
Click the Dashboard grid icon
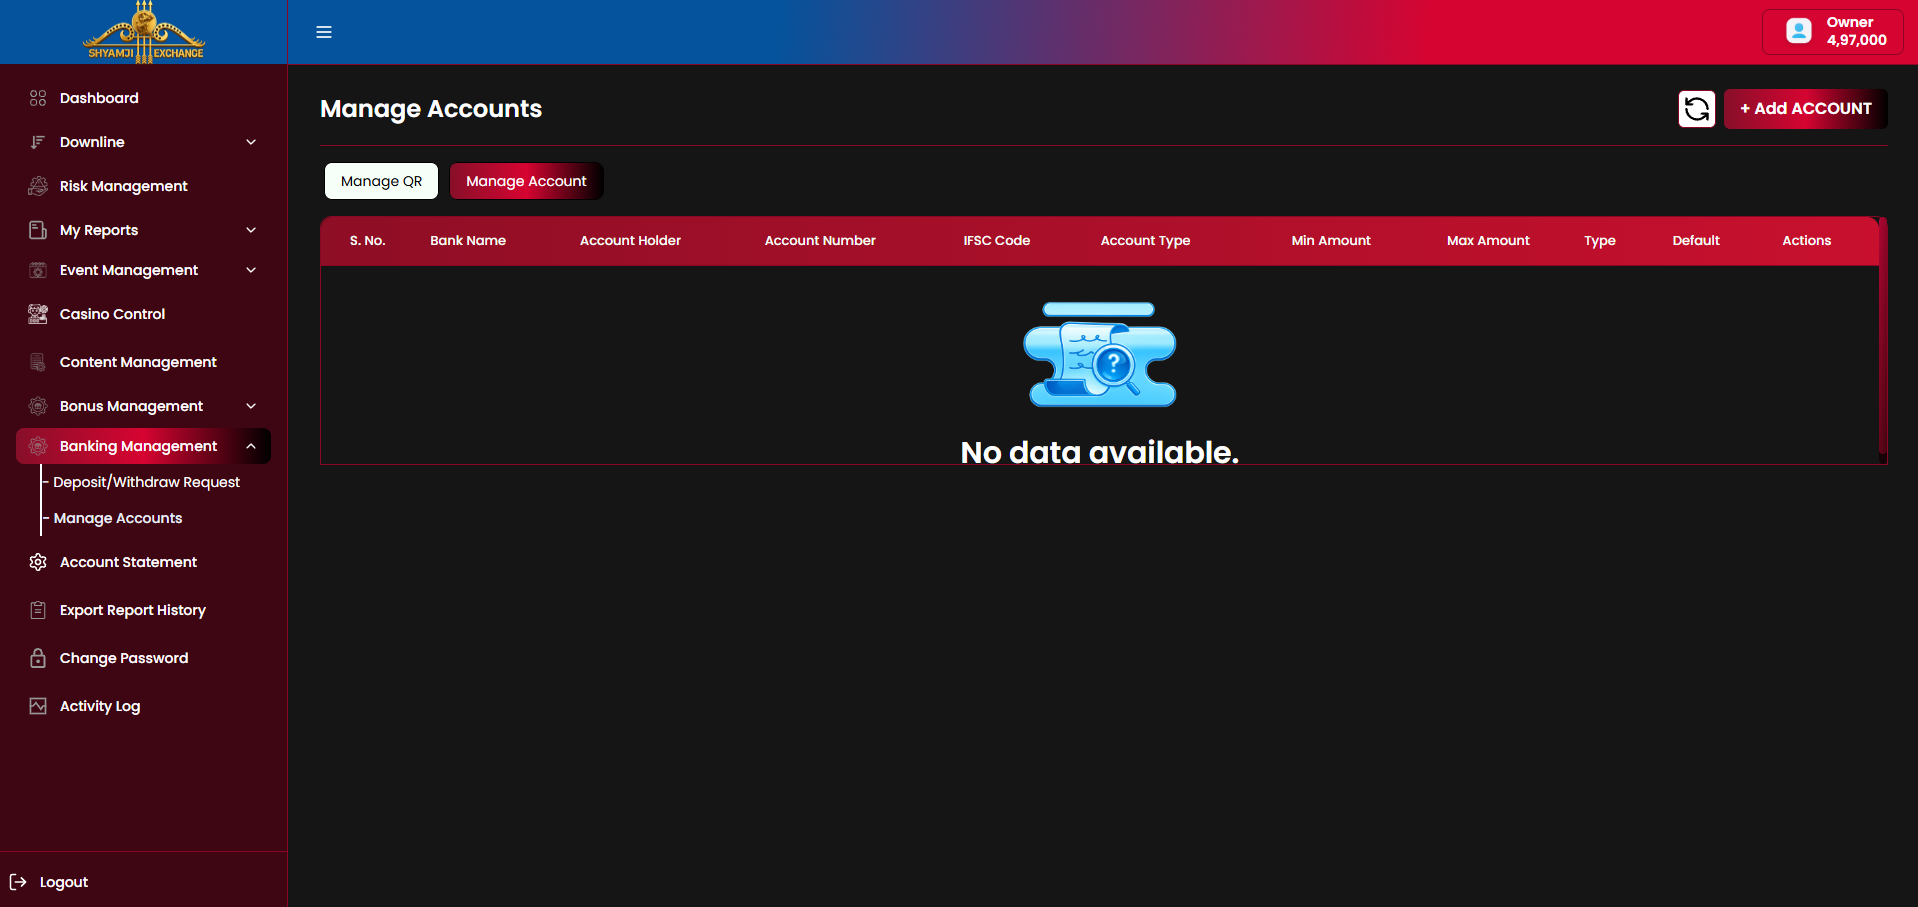click(38, 98)
